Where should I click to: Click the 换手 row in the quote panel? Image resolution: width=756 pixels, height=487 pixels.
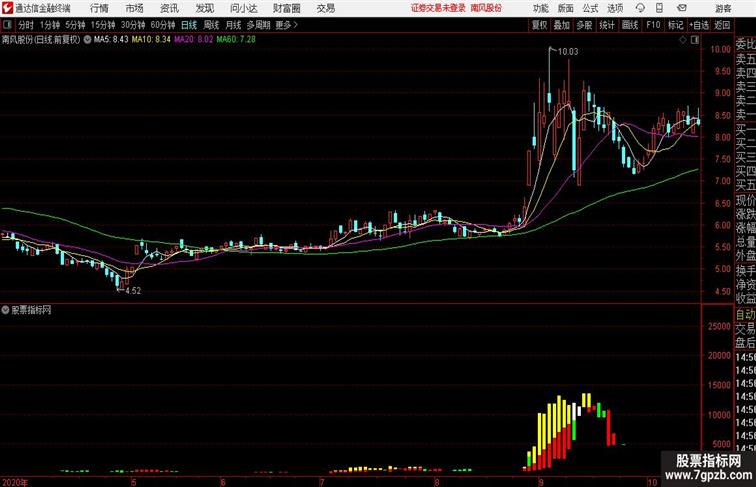(x=745, y=271)
